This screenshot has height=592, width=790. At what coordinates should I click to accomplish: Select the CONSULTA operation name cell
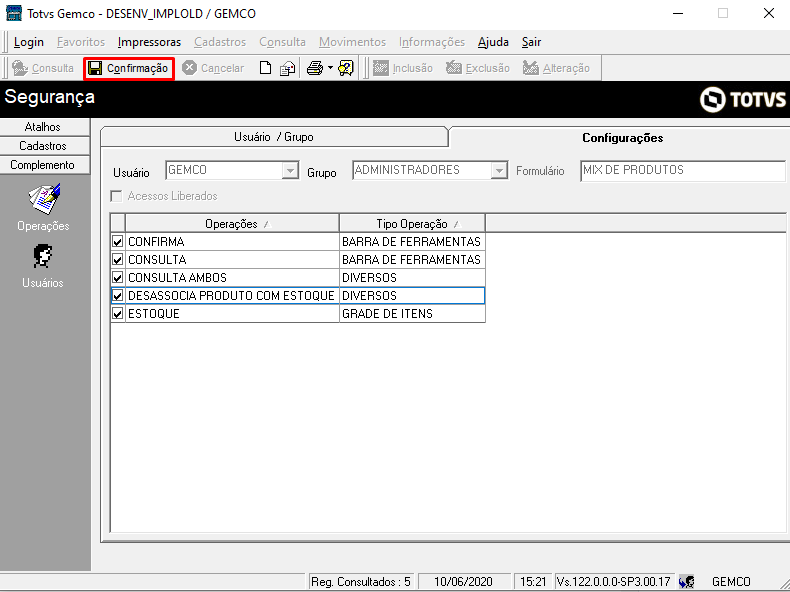pos(232,260)
